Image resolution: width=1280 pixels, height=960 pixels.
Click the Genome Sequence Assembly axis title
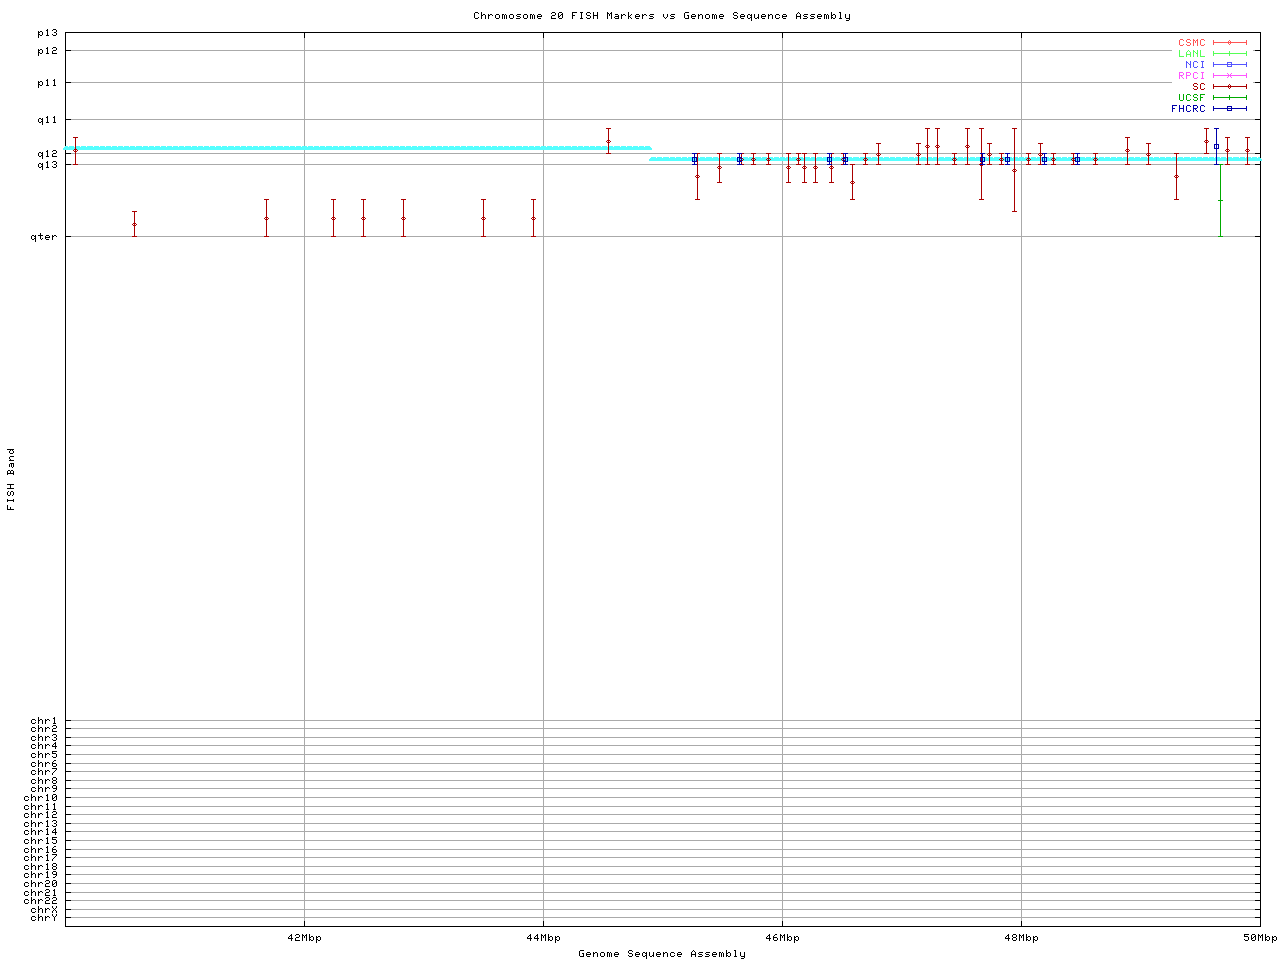point(662,954)
